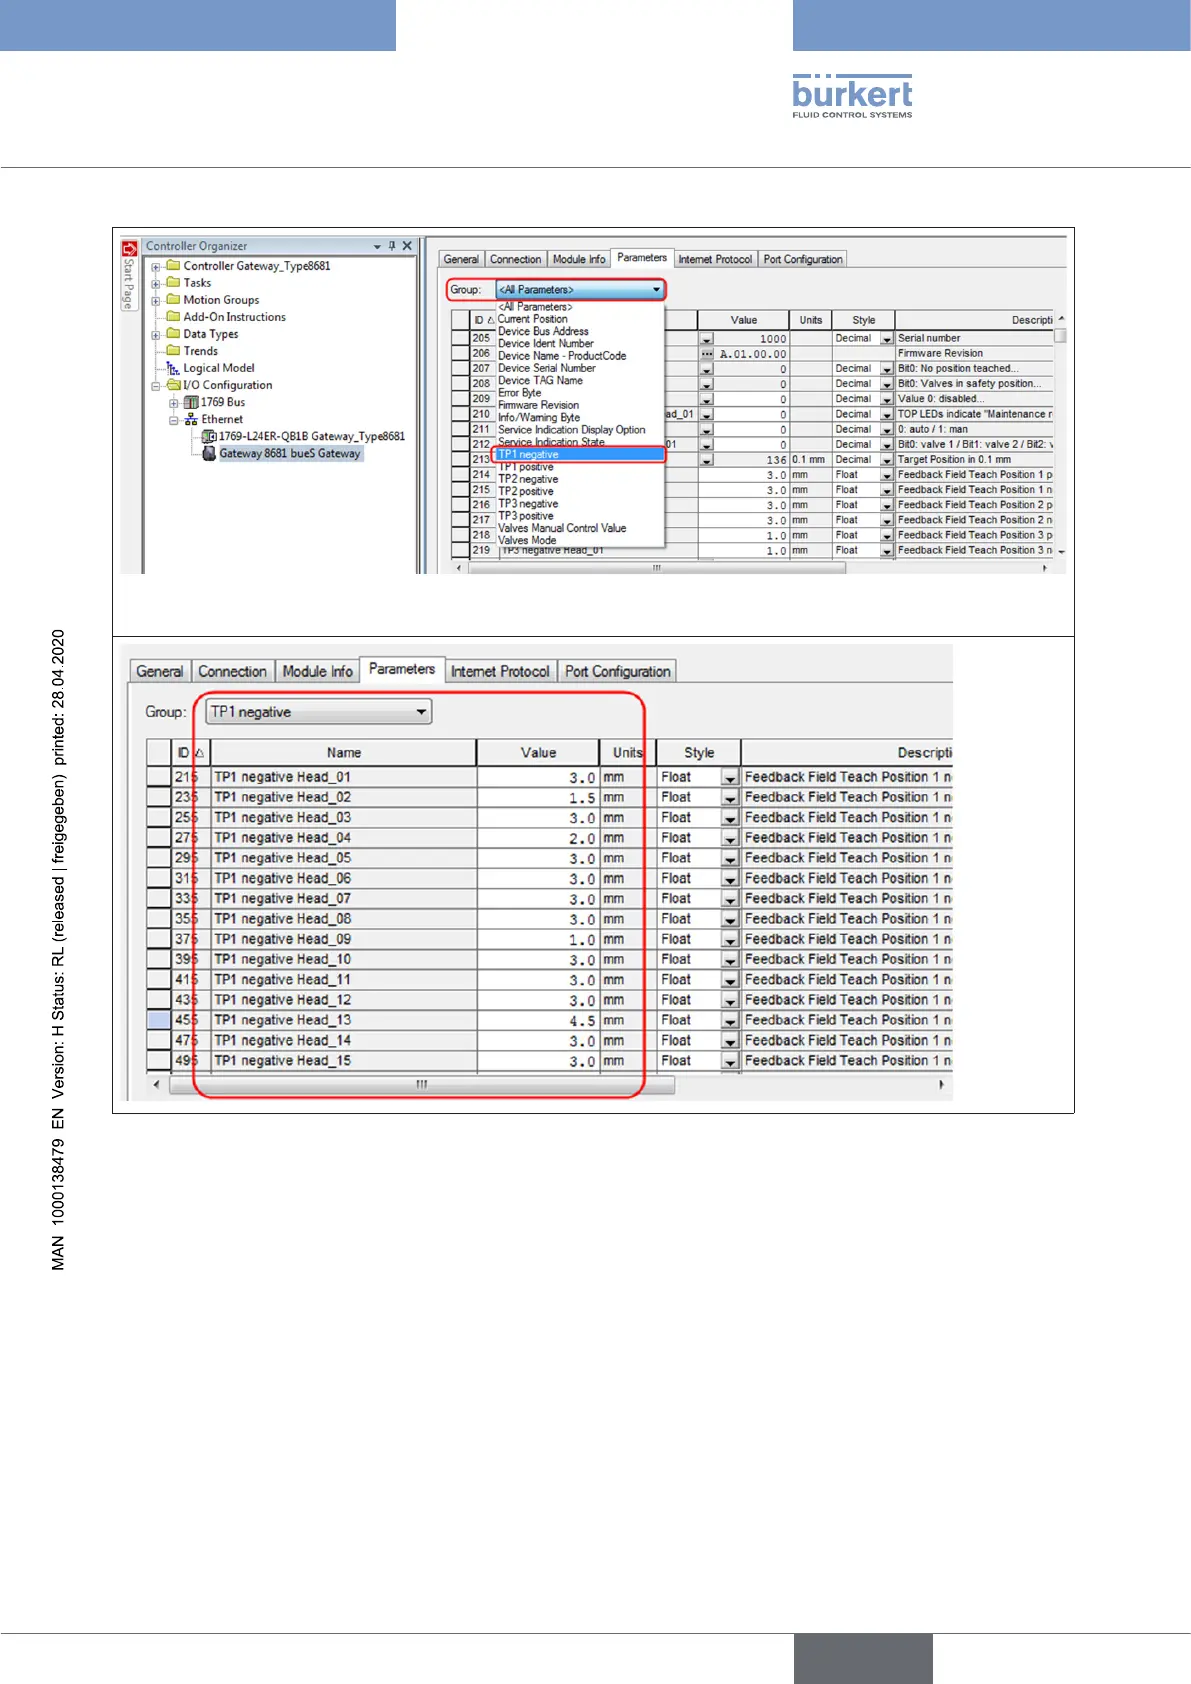1191x1684 pixels.
Task: Expand the Data Types node
Action: 156,335
